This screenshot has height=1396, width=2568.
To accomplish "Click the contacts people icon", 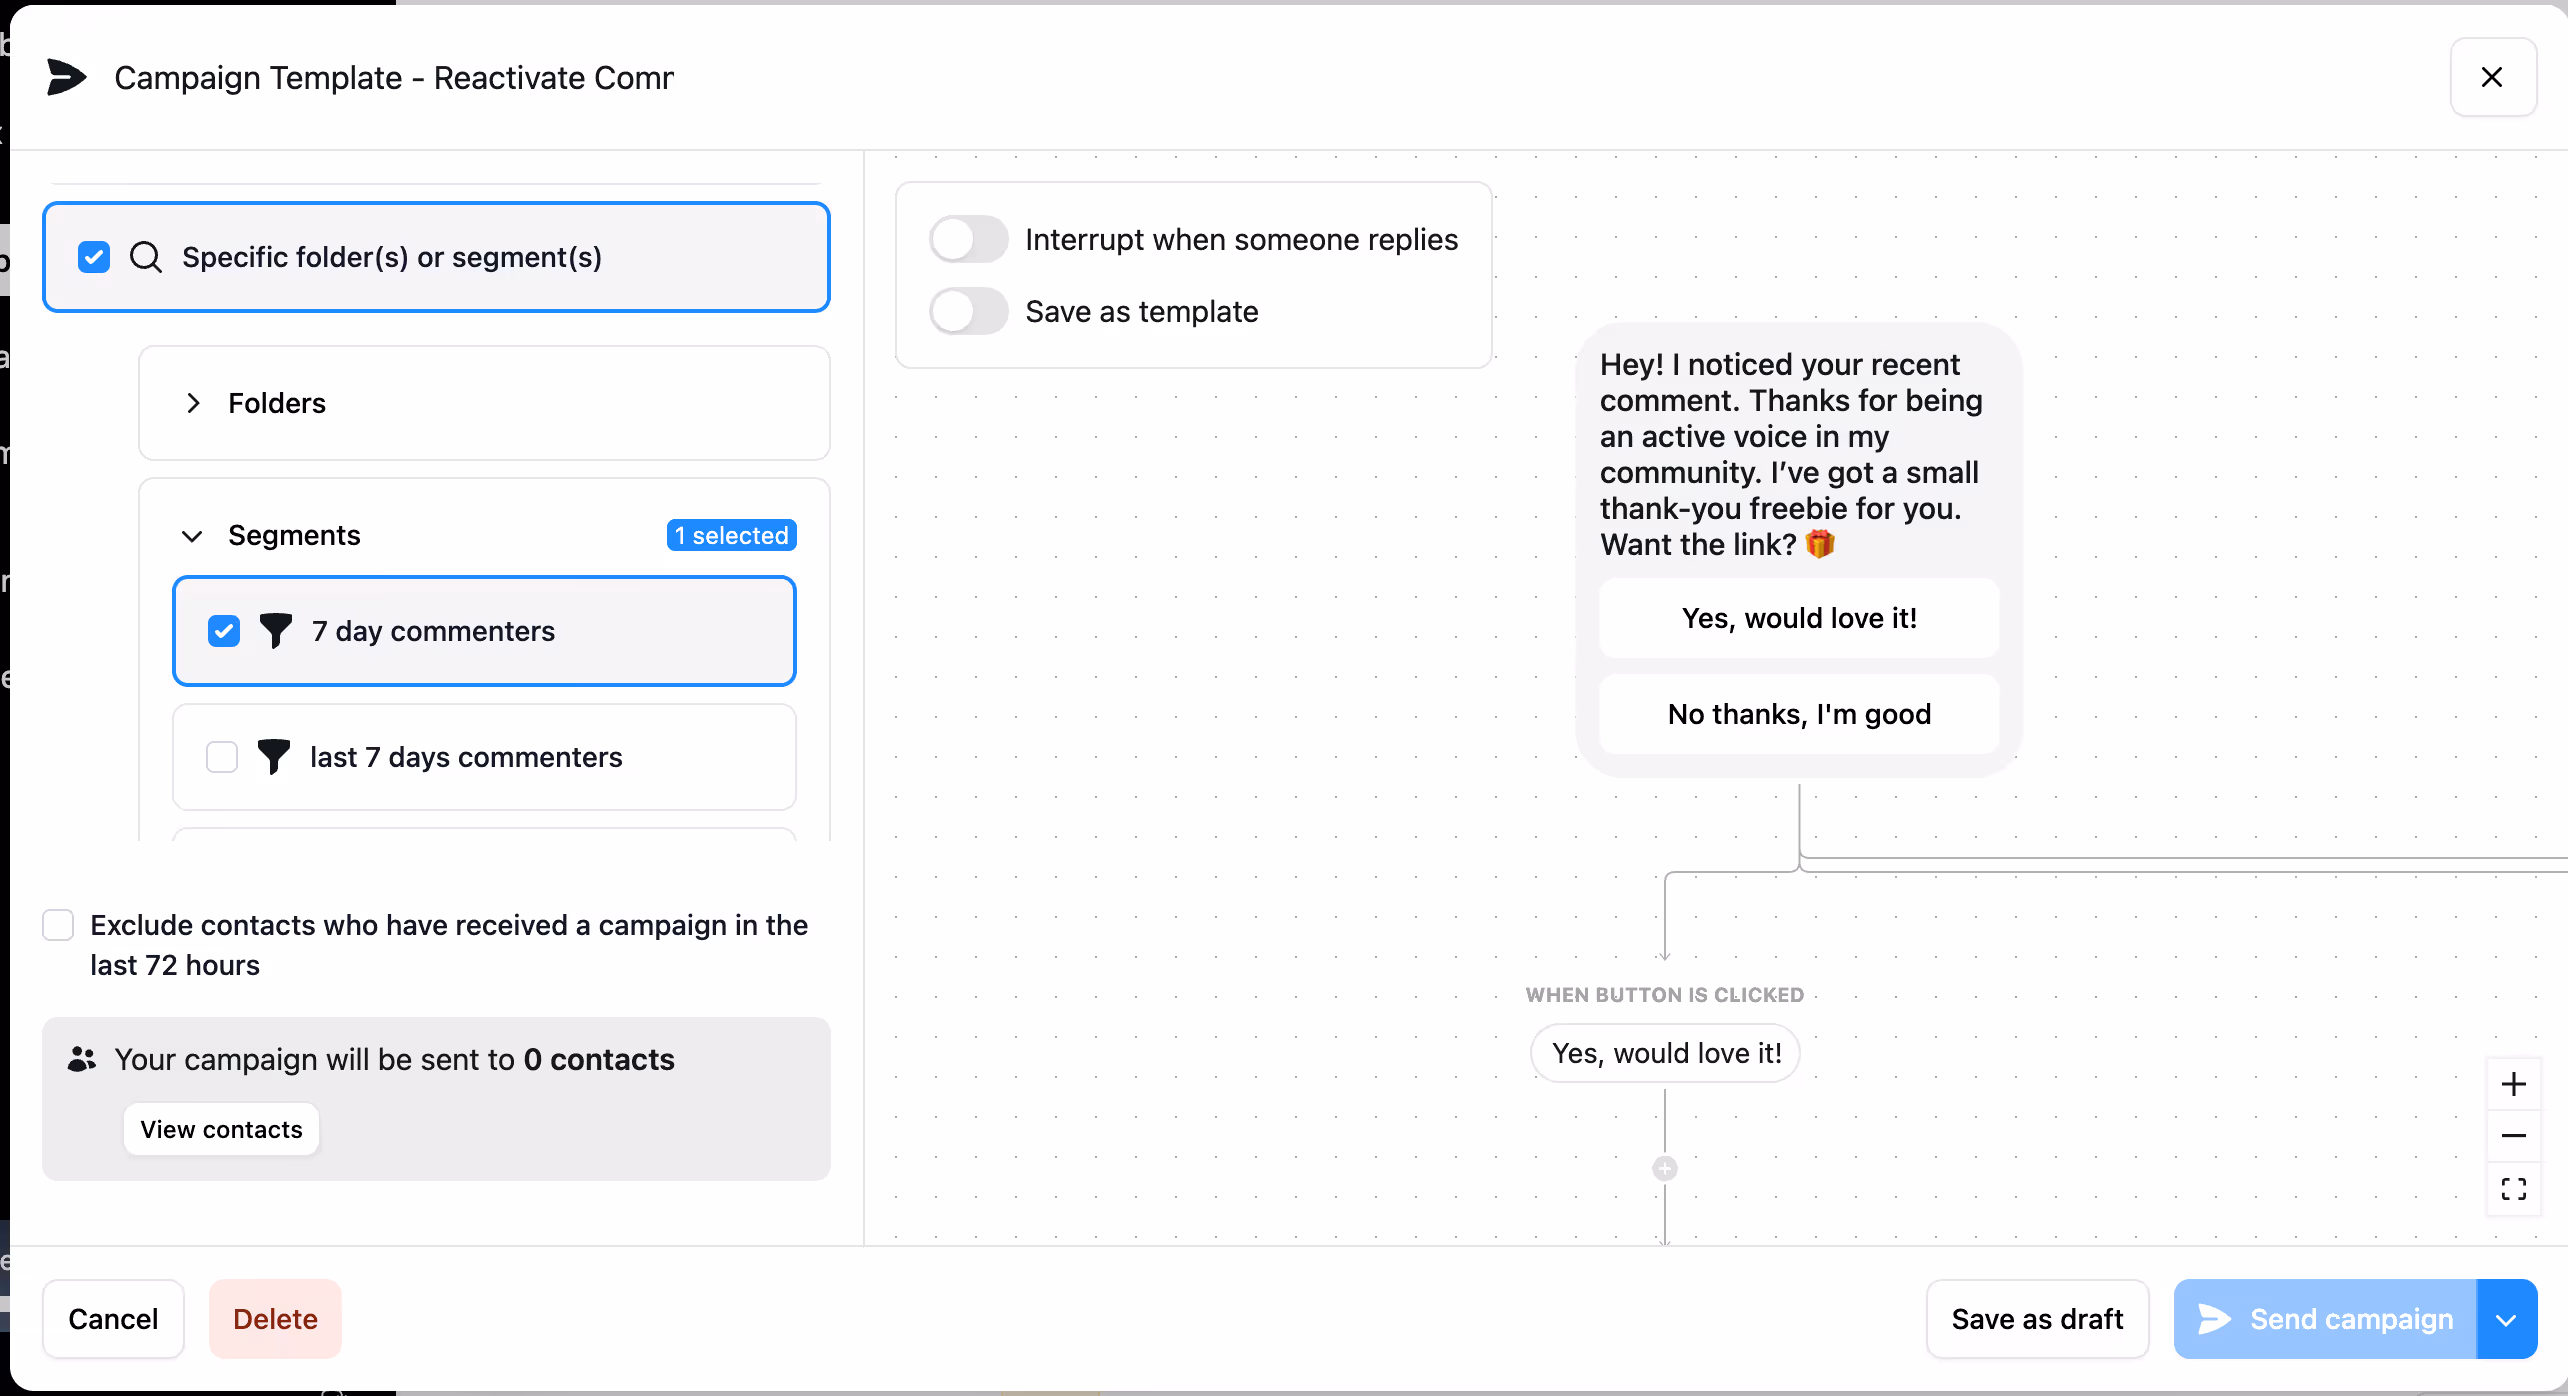I will [x=82, y=1059].
